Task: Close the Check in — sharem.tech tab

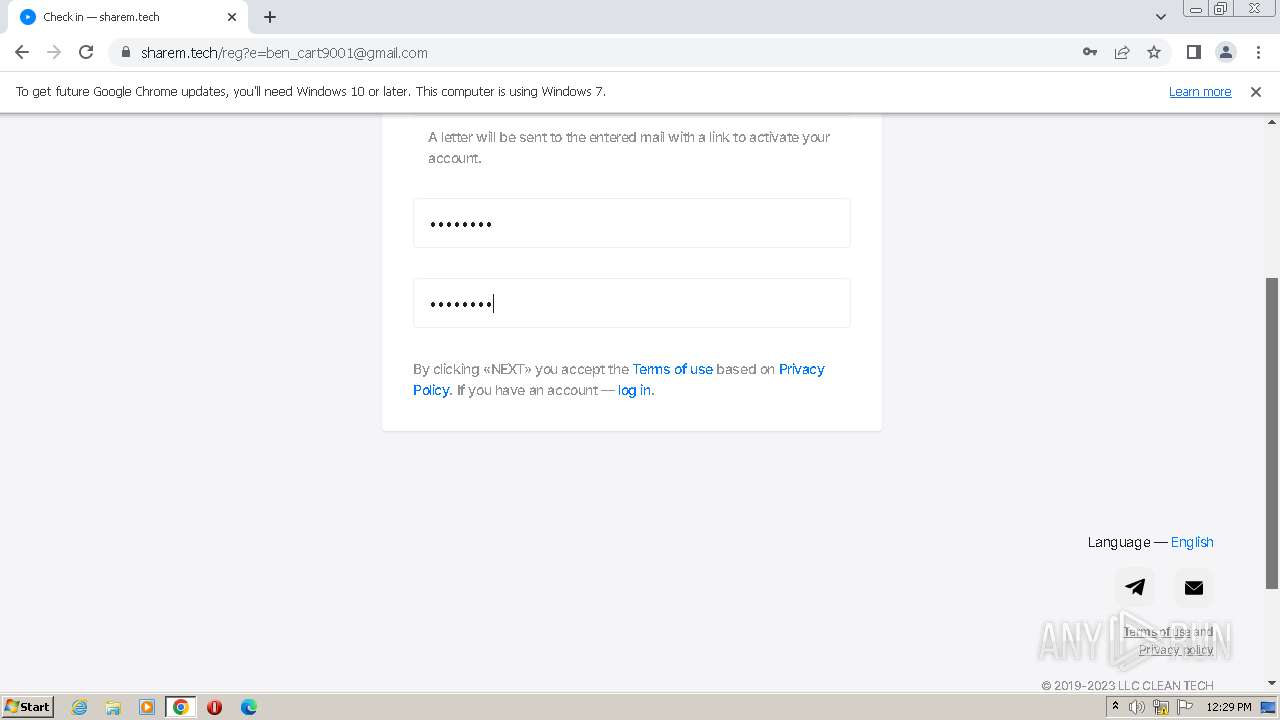Action: coord(232,17)
